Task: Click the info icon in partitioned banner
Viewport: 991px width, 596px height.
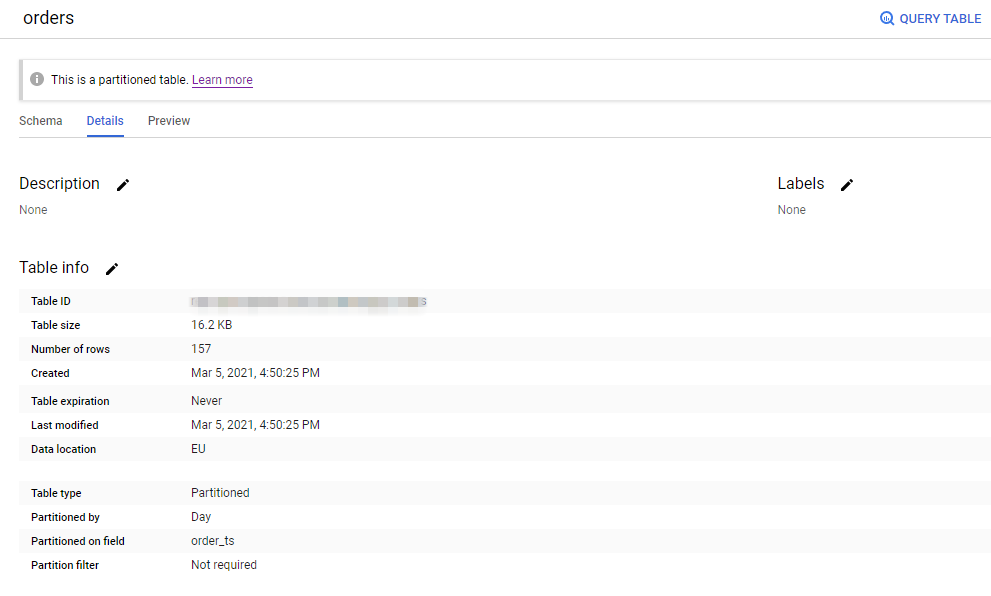Action: click(x=37, y=79)
